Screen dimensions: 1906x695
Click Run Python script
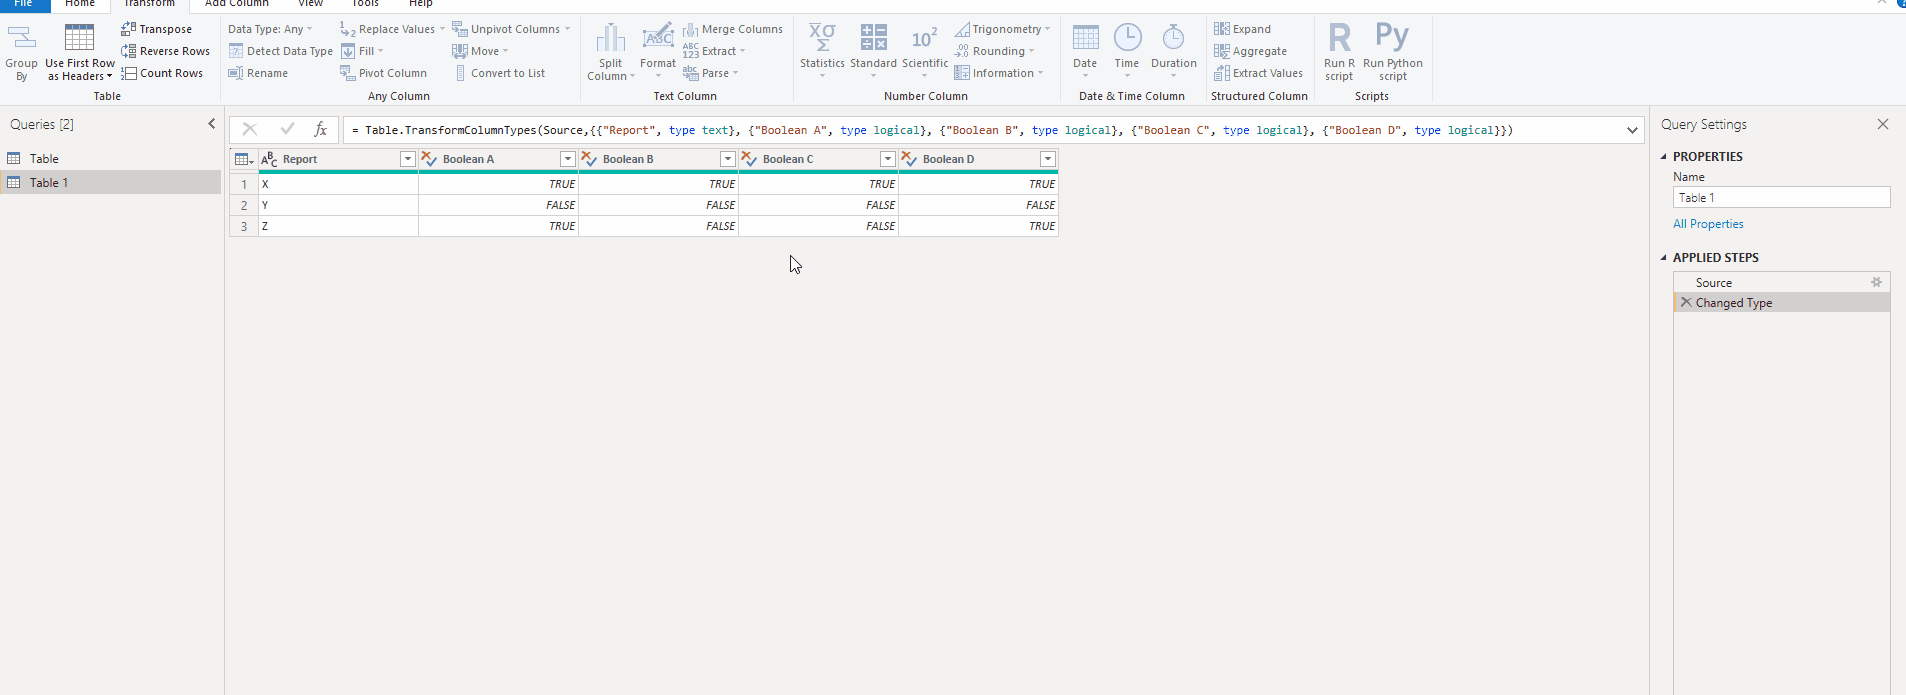1392,52
